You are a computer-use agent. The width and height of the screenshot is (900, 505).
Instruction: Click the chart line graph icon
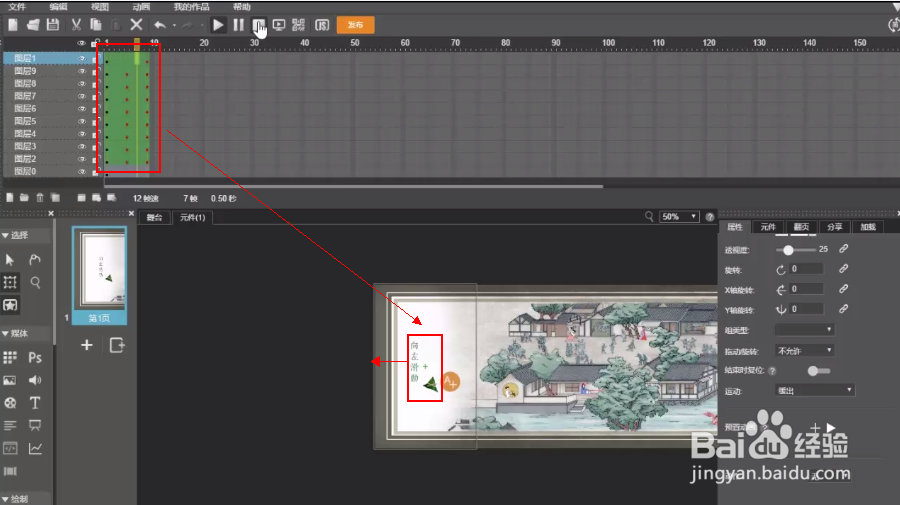(x=35, y=448)
